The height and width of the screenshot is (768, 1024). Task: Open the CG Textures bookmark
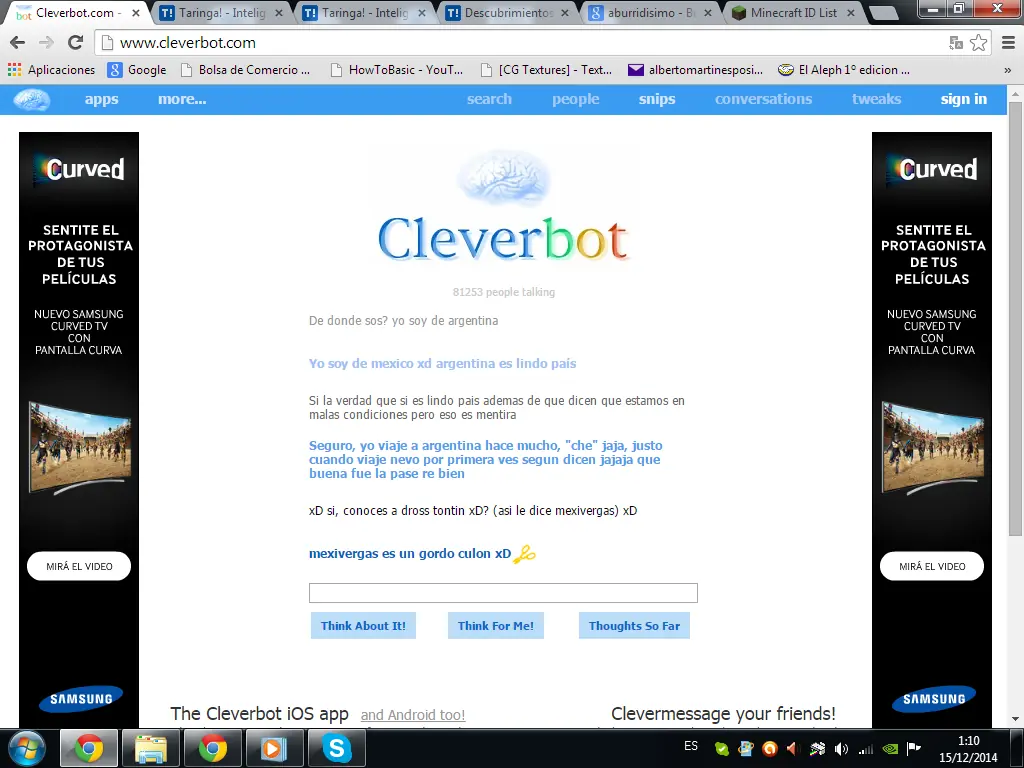[x=547, y=70]
